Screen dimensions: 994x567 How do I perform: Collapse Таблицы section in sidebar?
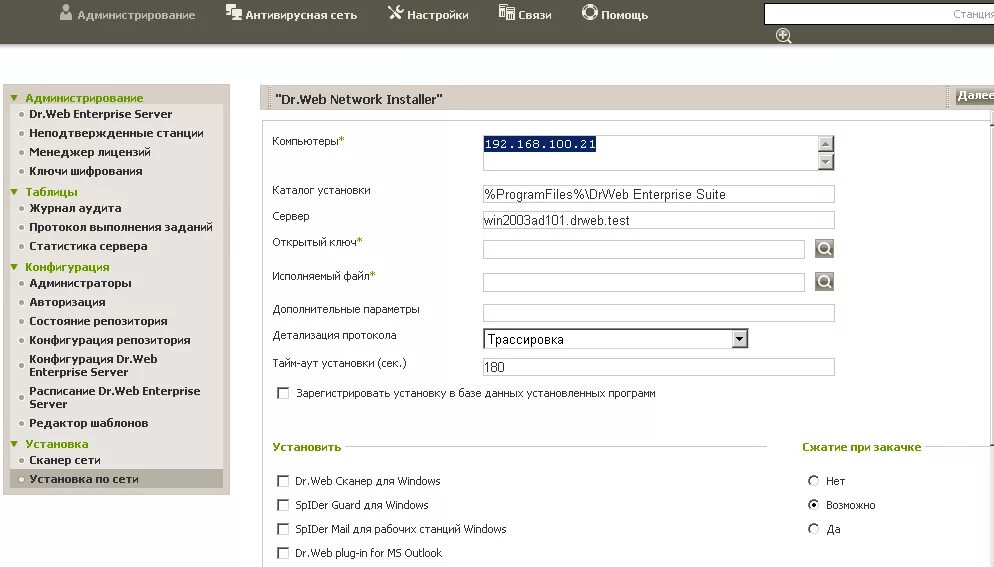[14, 192]
